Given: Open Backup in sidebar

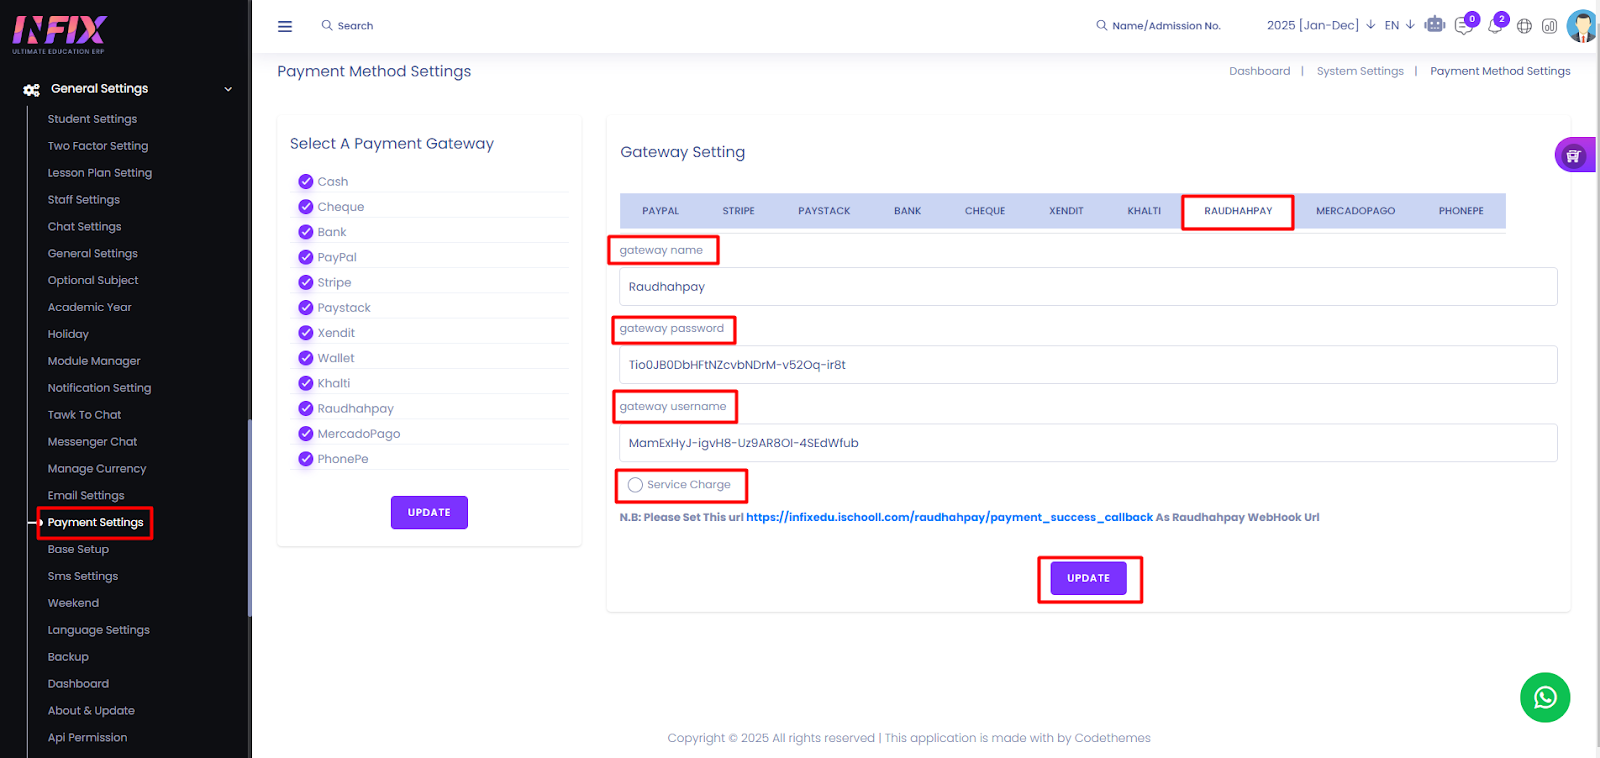Looking at the screenshot, I should coord(68,657).
